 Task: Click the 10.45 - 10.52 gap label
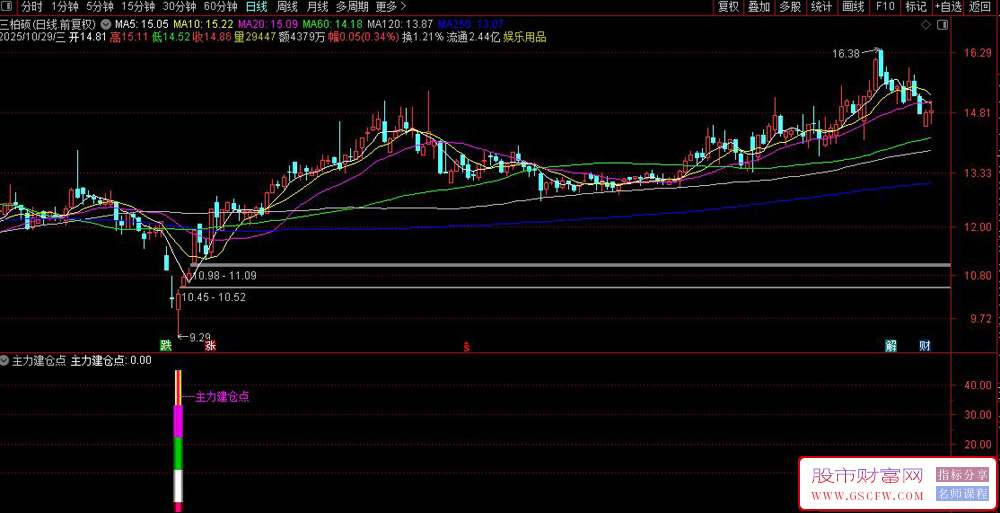[x=214, y=297]
